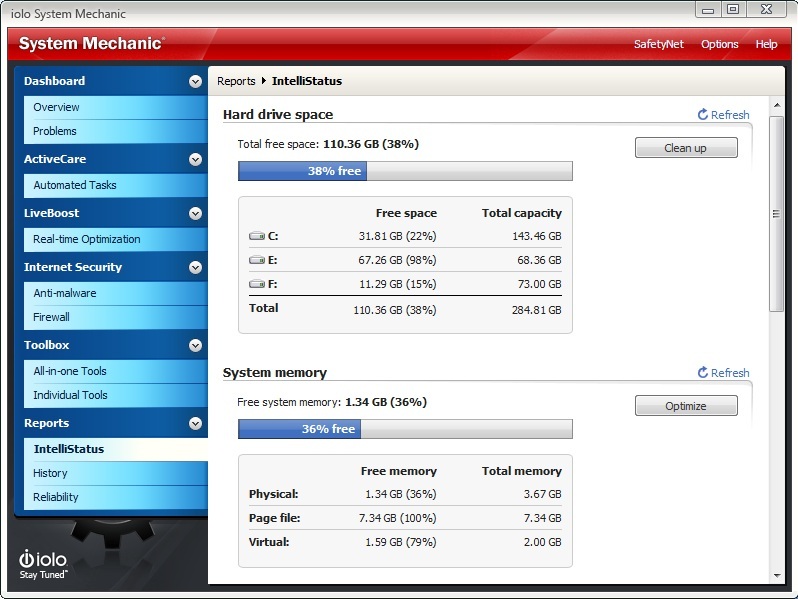Select the LiveBoost section header
Screen dimensions: 798x599
click(x=51, y=213)
